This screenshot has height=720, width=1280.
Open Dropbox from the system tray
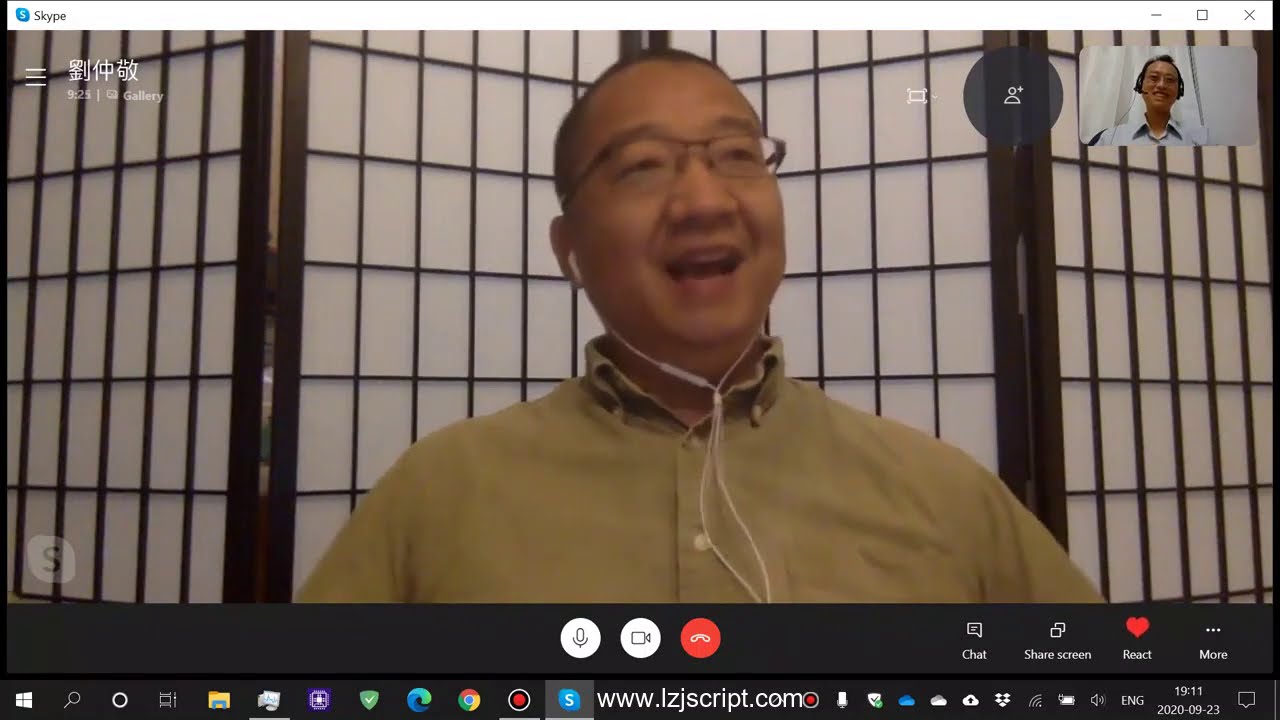1003,700
